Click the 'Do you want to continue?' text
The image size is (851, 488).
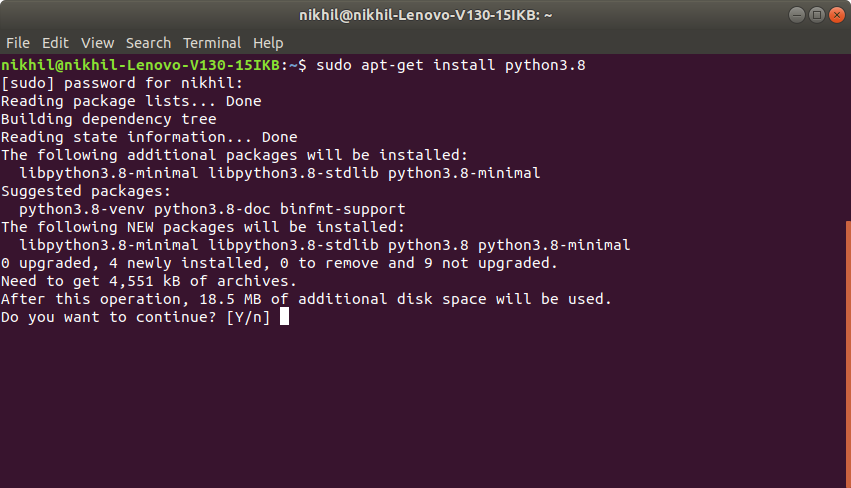pos(109,317)
